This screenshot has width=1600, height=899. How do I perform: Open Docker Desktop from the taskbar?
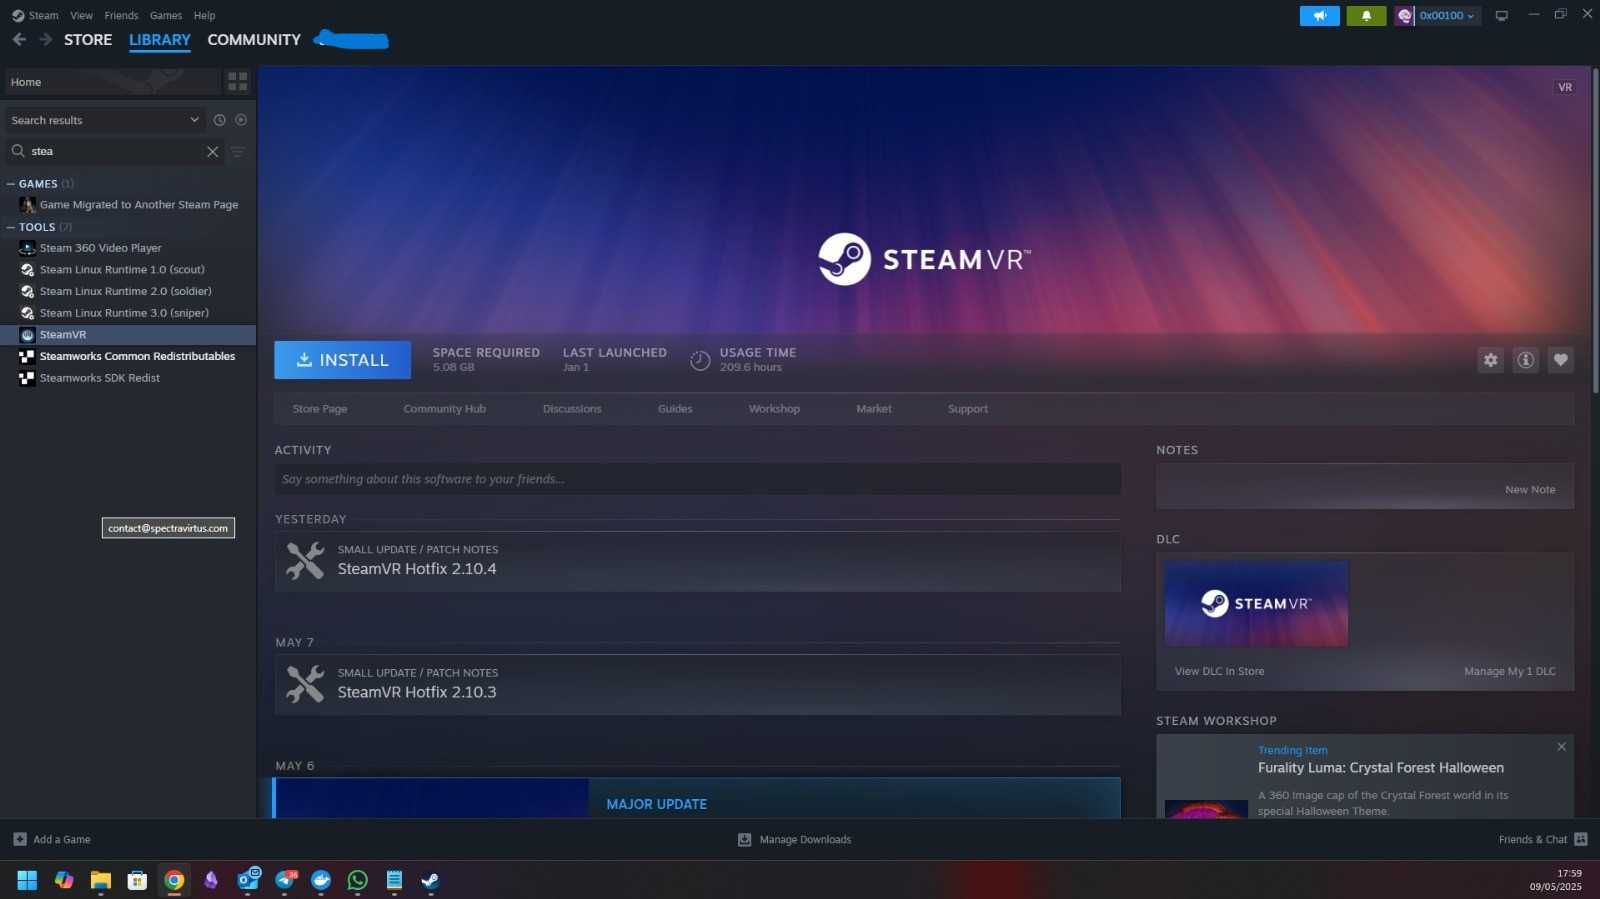pyautogui.click(x=321, y=881)
